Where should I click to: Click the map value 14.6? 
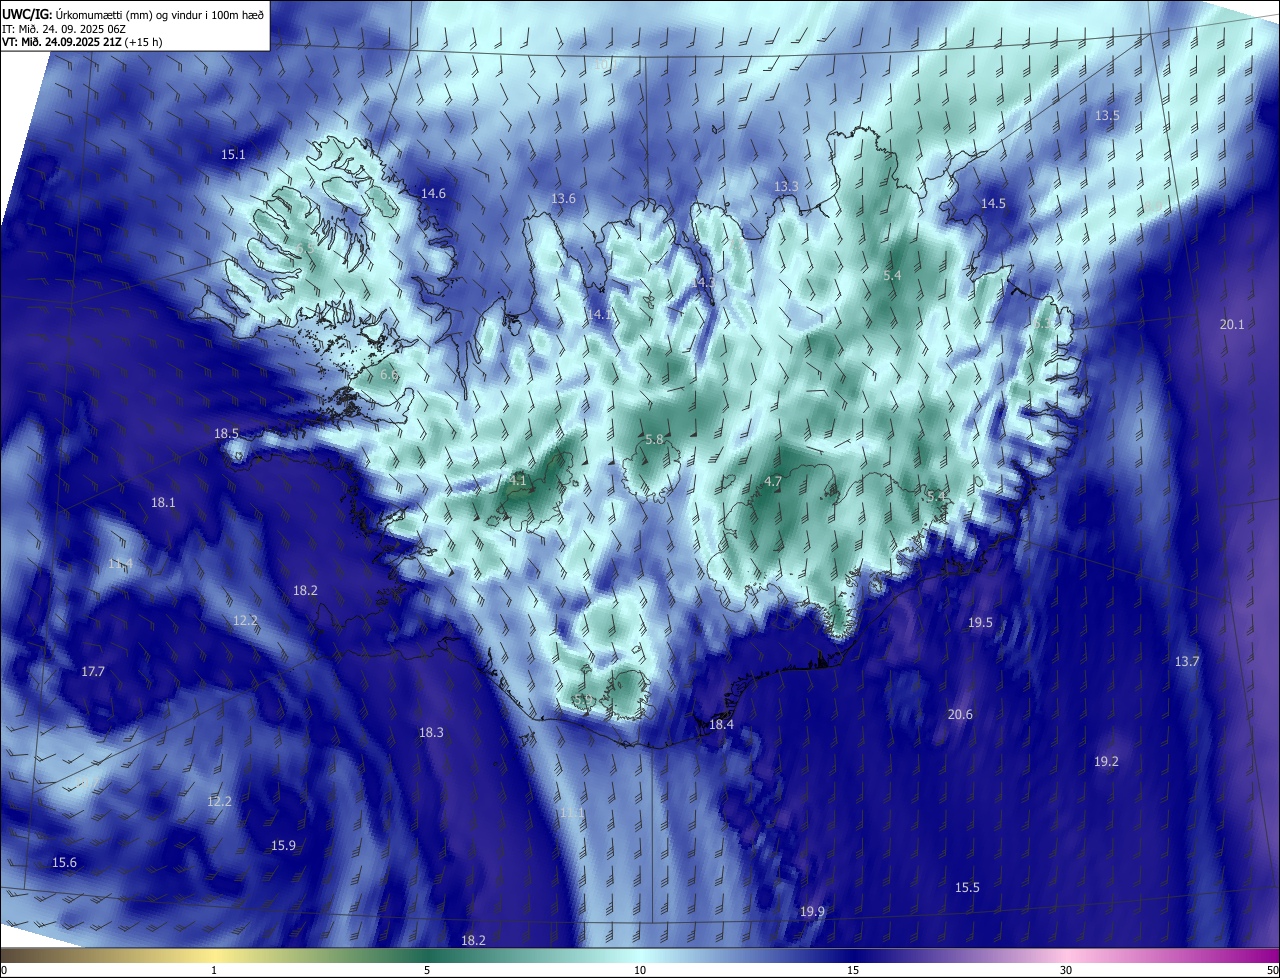433,193
